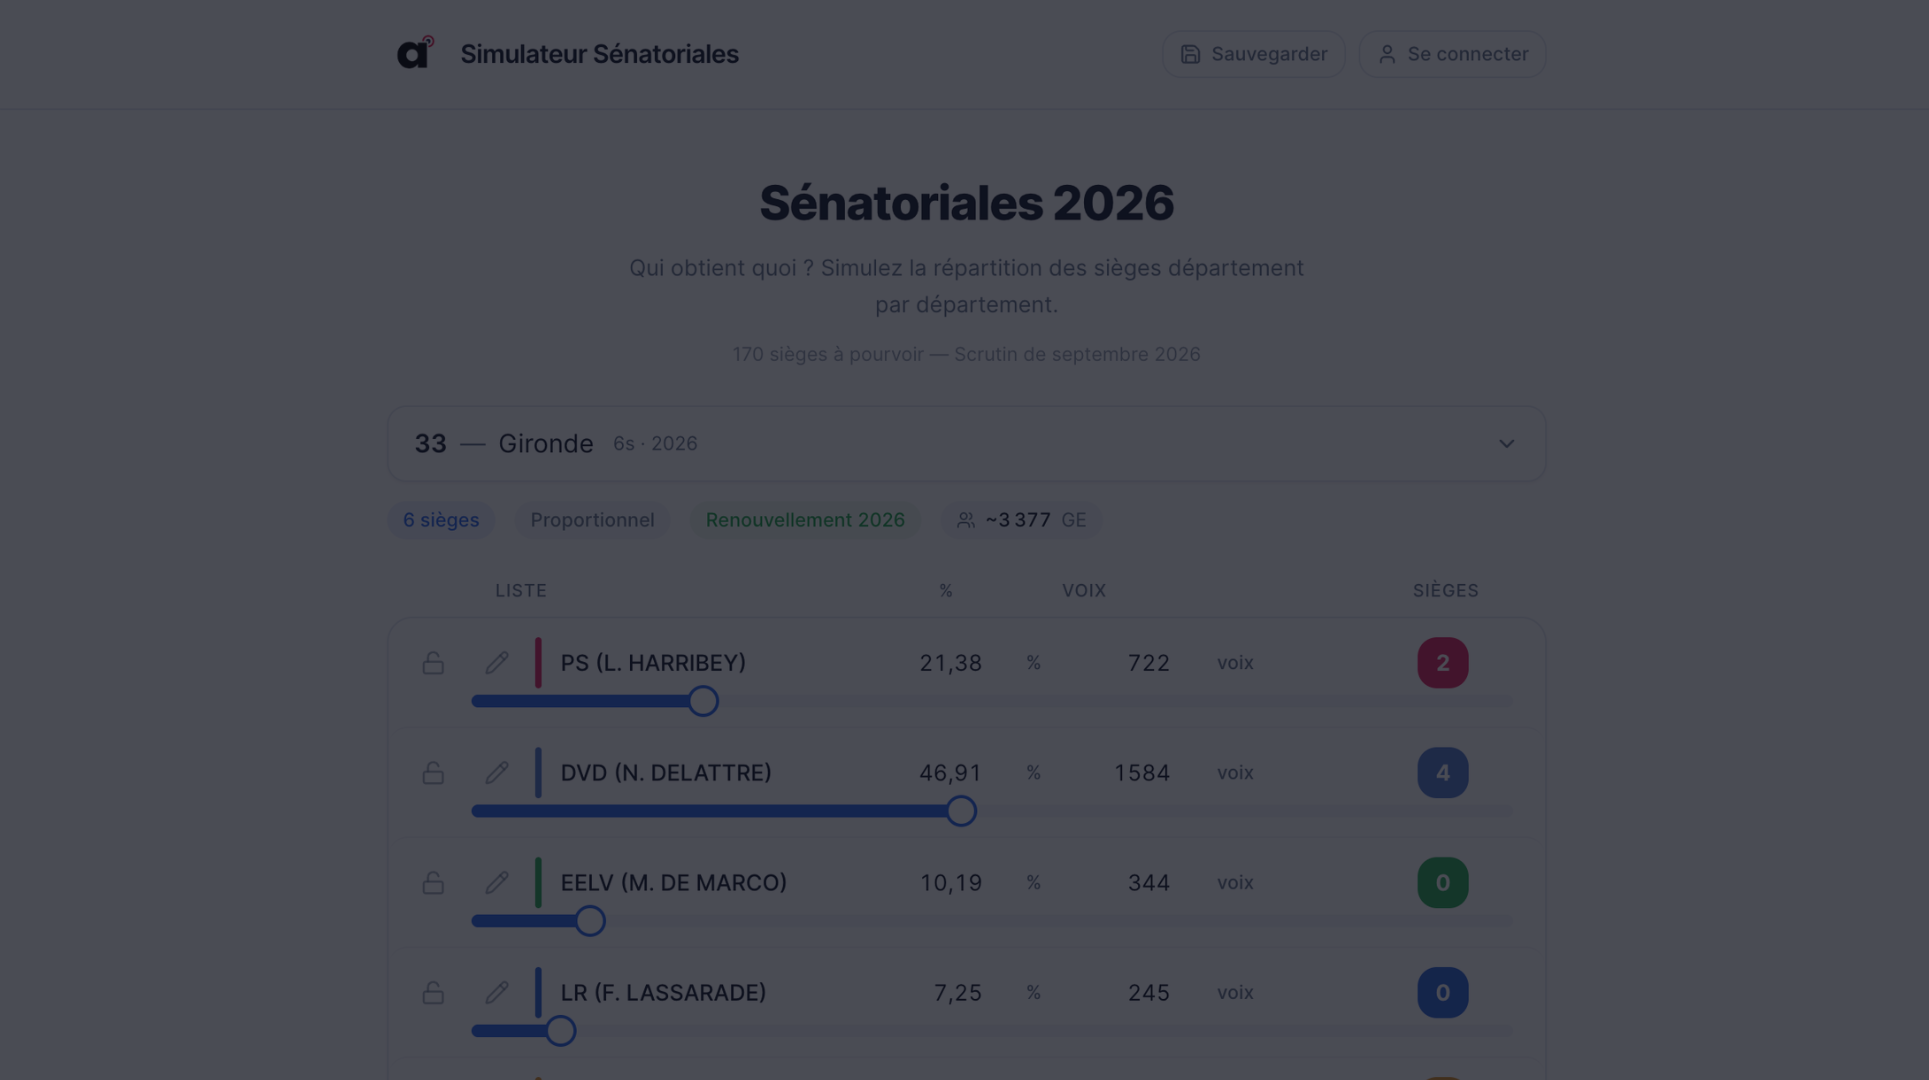Click the simulator logo in the header
Image resolution: width=1929 pixels, height=1080 pixels.
click(x=415, y=53)
